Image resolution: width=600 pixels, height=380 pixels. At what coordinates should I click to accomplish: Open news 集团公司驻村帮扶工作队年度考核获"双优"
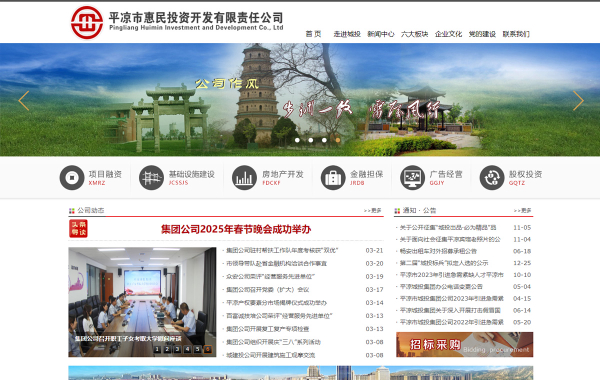[282, 250]
